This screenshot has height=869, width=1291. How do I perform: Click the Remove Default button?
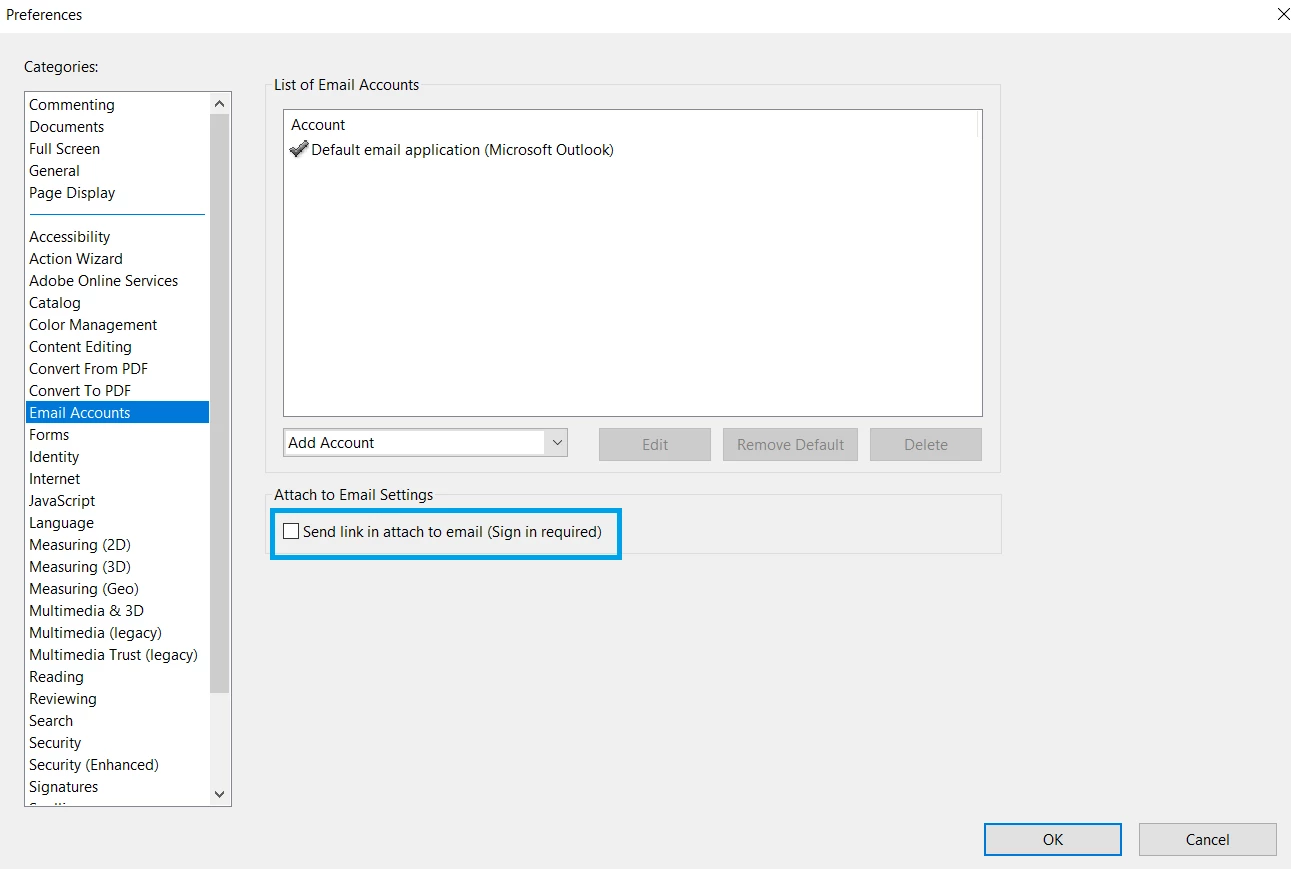coord(790,445)
